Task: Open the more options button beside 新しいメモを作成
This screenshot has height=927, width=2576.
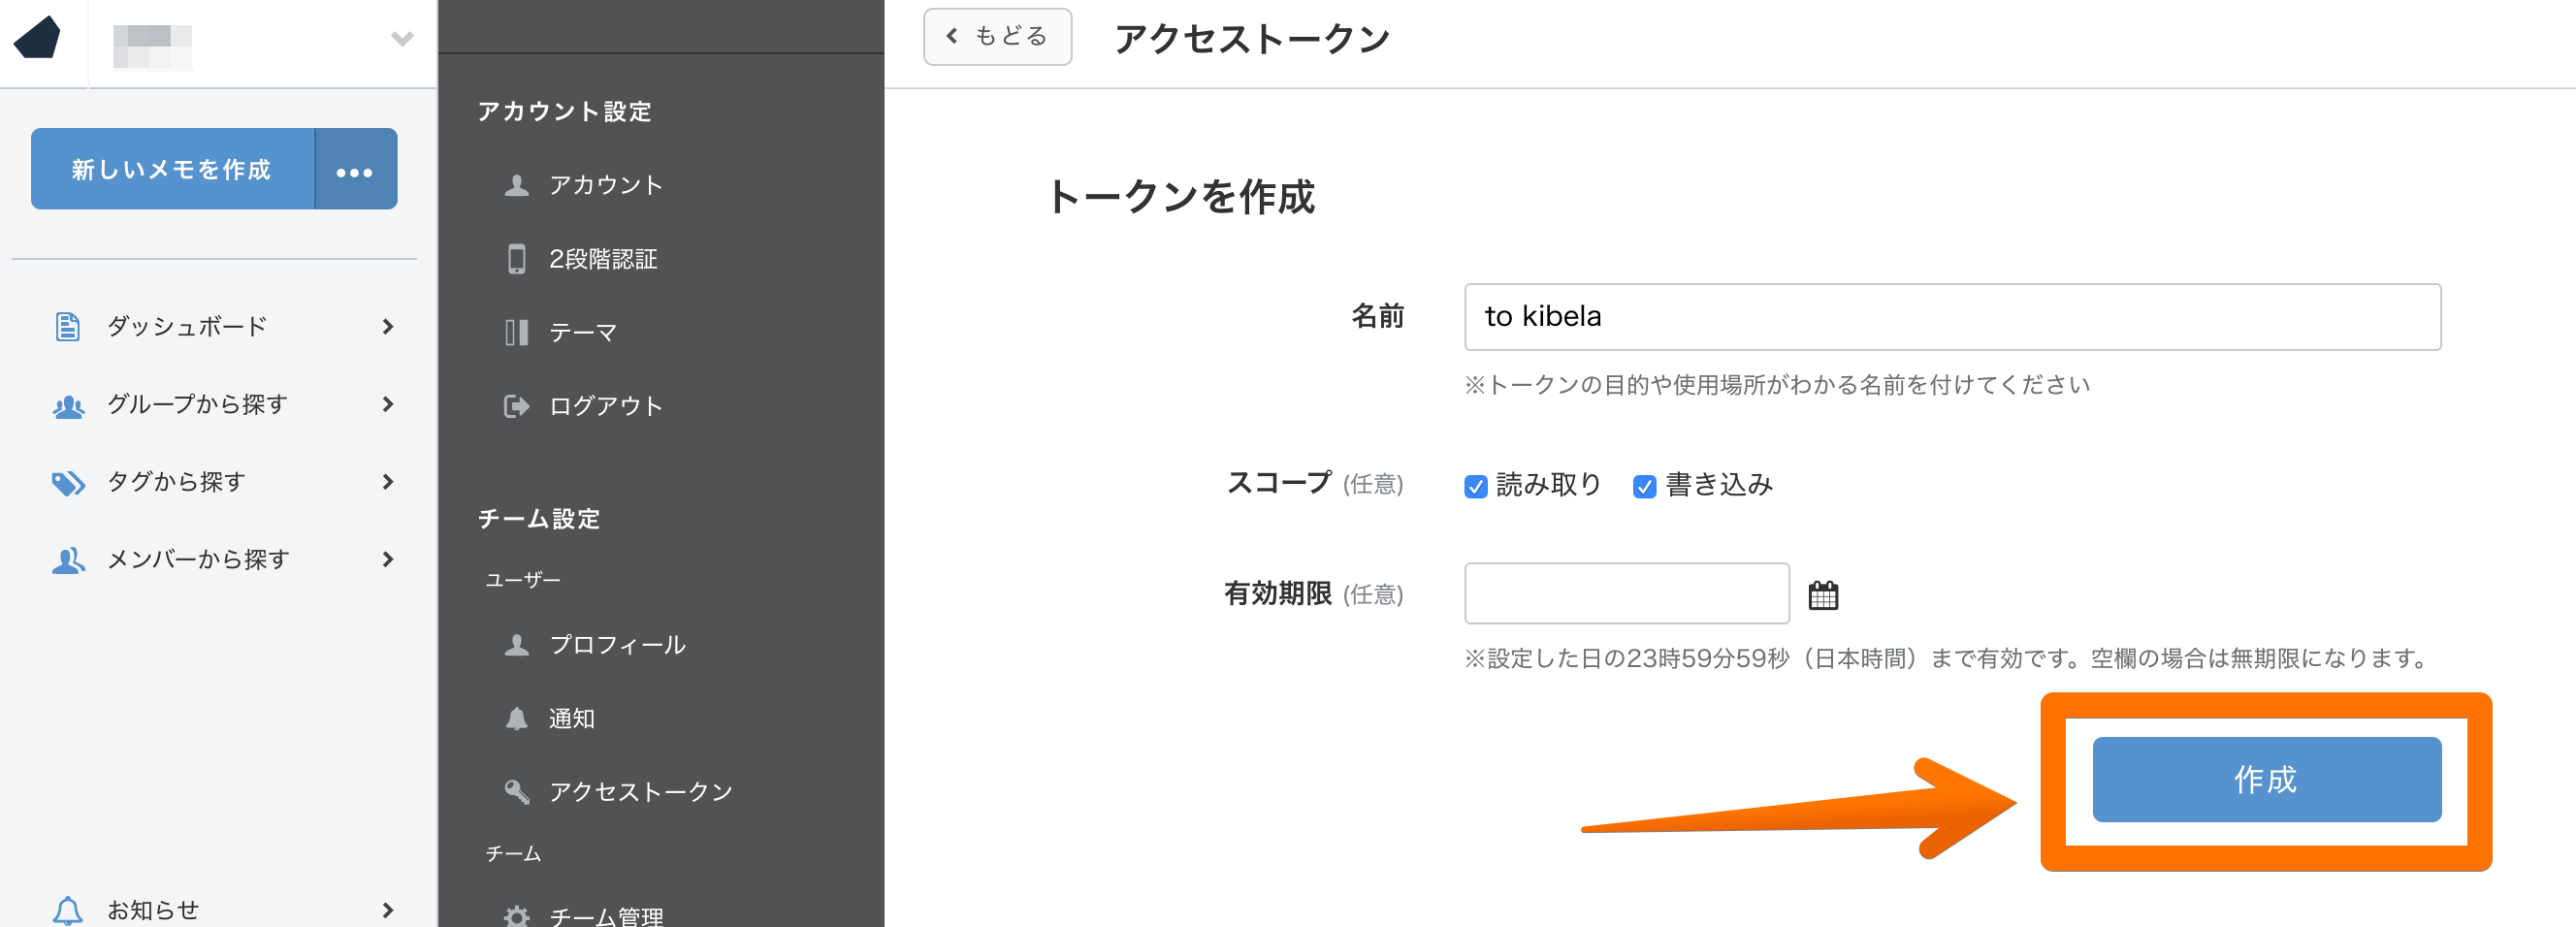Action: (355, 170)
